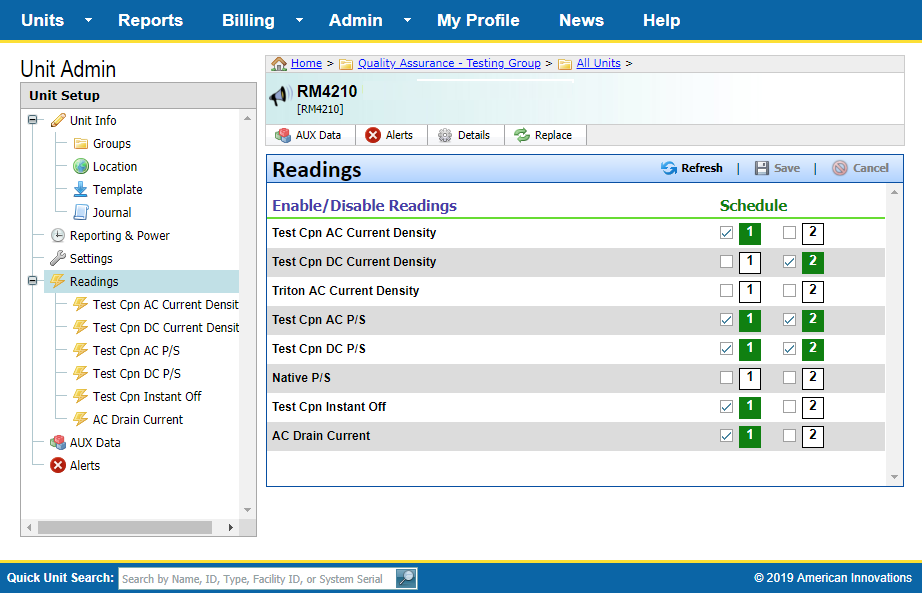The image size is (922, 593).
Task: Check Schedule 1 for Triton AC Current Density
Action: [x=726, y=291]
